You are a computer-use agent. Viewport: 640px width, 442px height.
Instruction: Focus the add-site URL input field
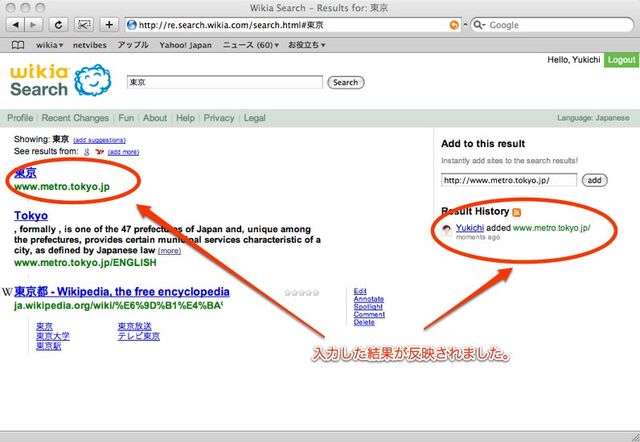point(509,180)
